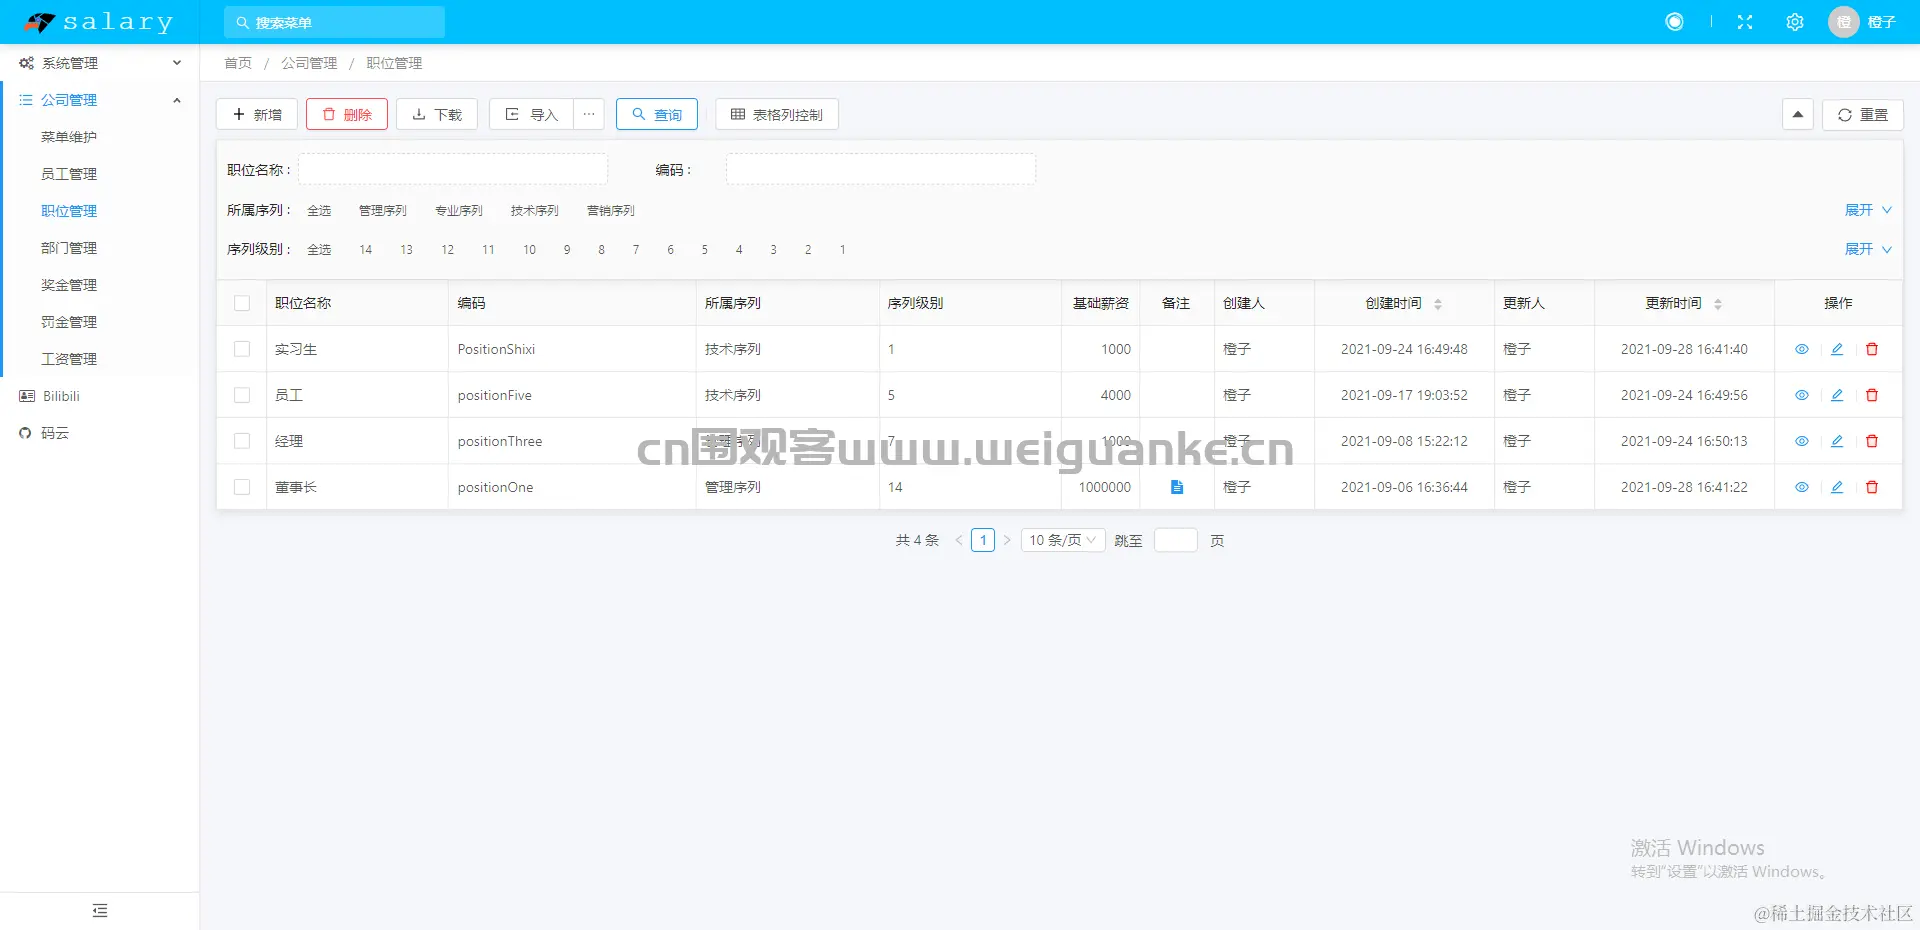Focus the 职位名称 input field
The image size is (1920, 930).
coord(453,169)
